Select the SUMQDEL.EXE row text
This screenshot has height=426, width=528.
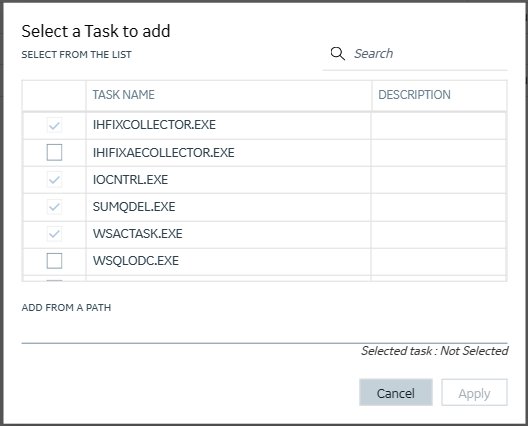pyautogui.click(x=134, y=206)
